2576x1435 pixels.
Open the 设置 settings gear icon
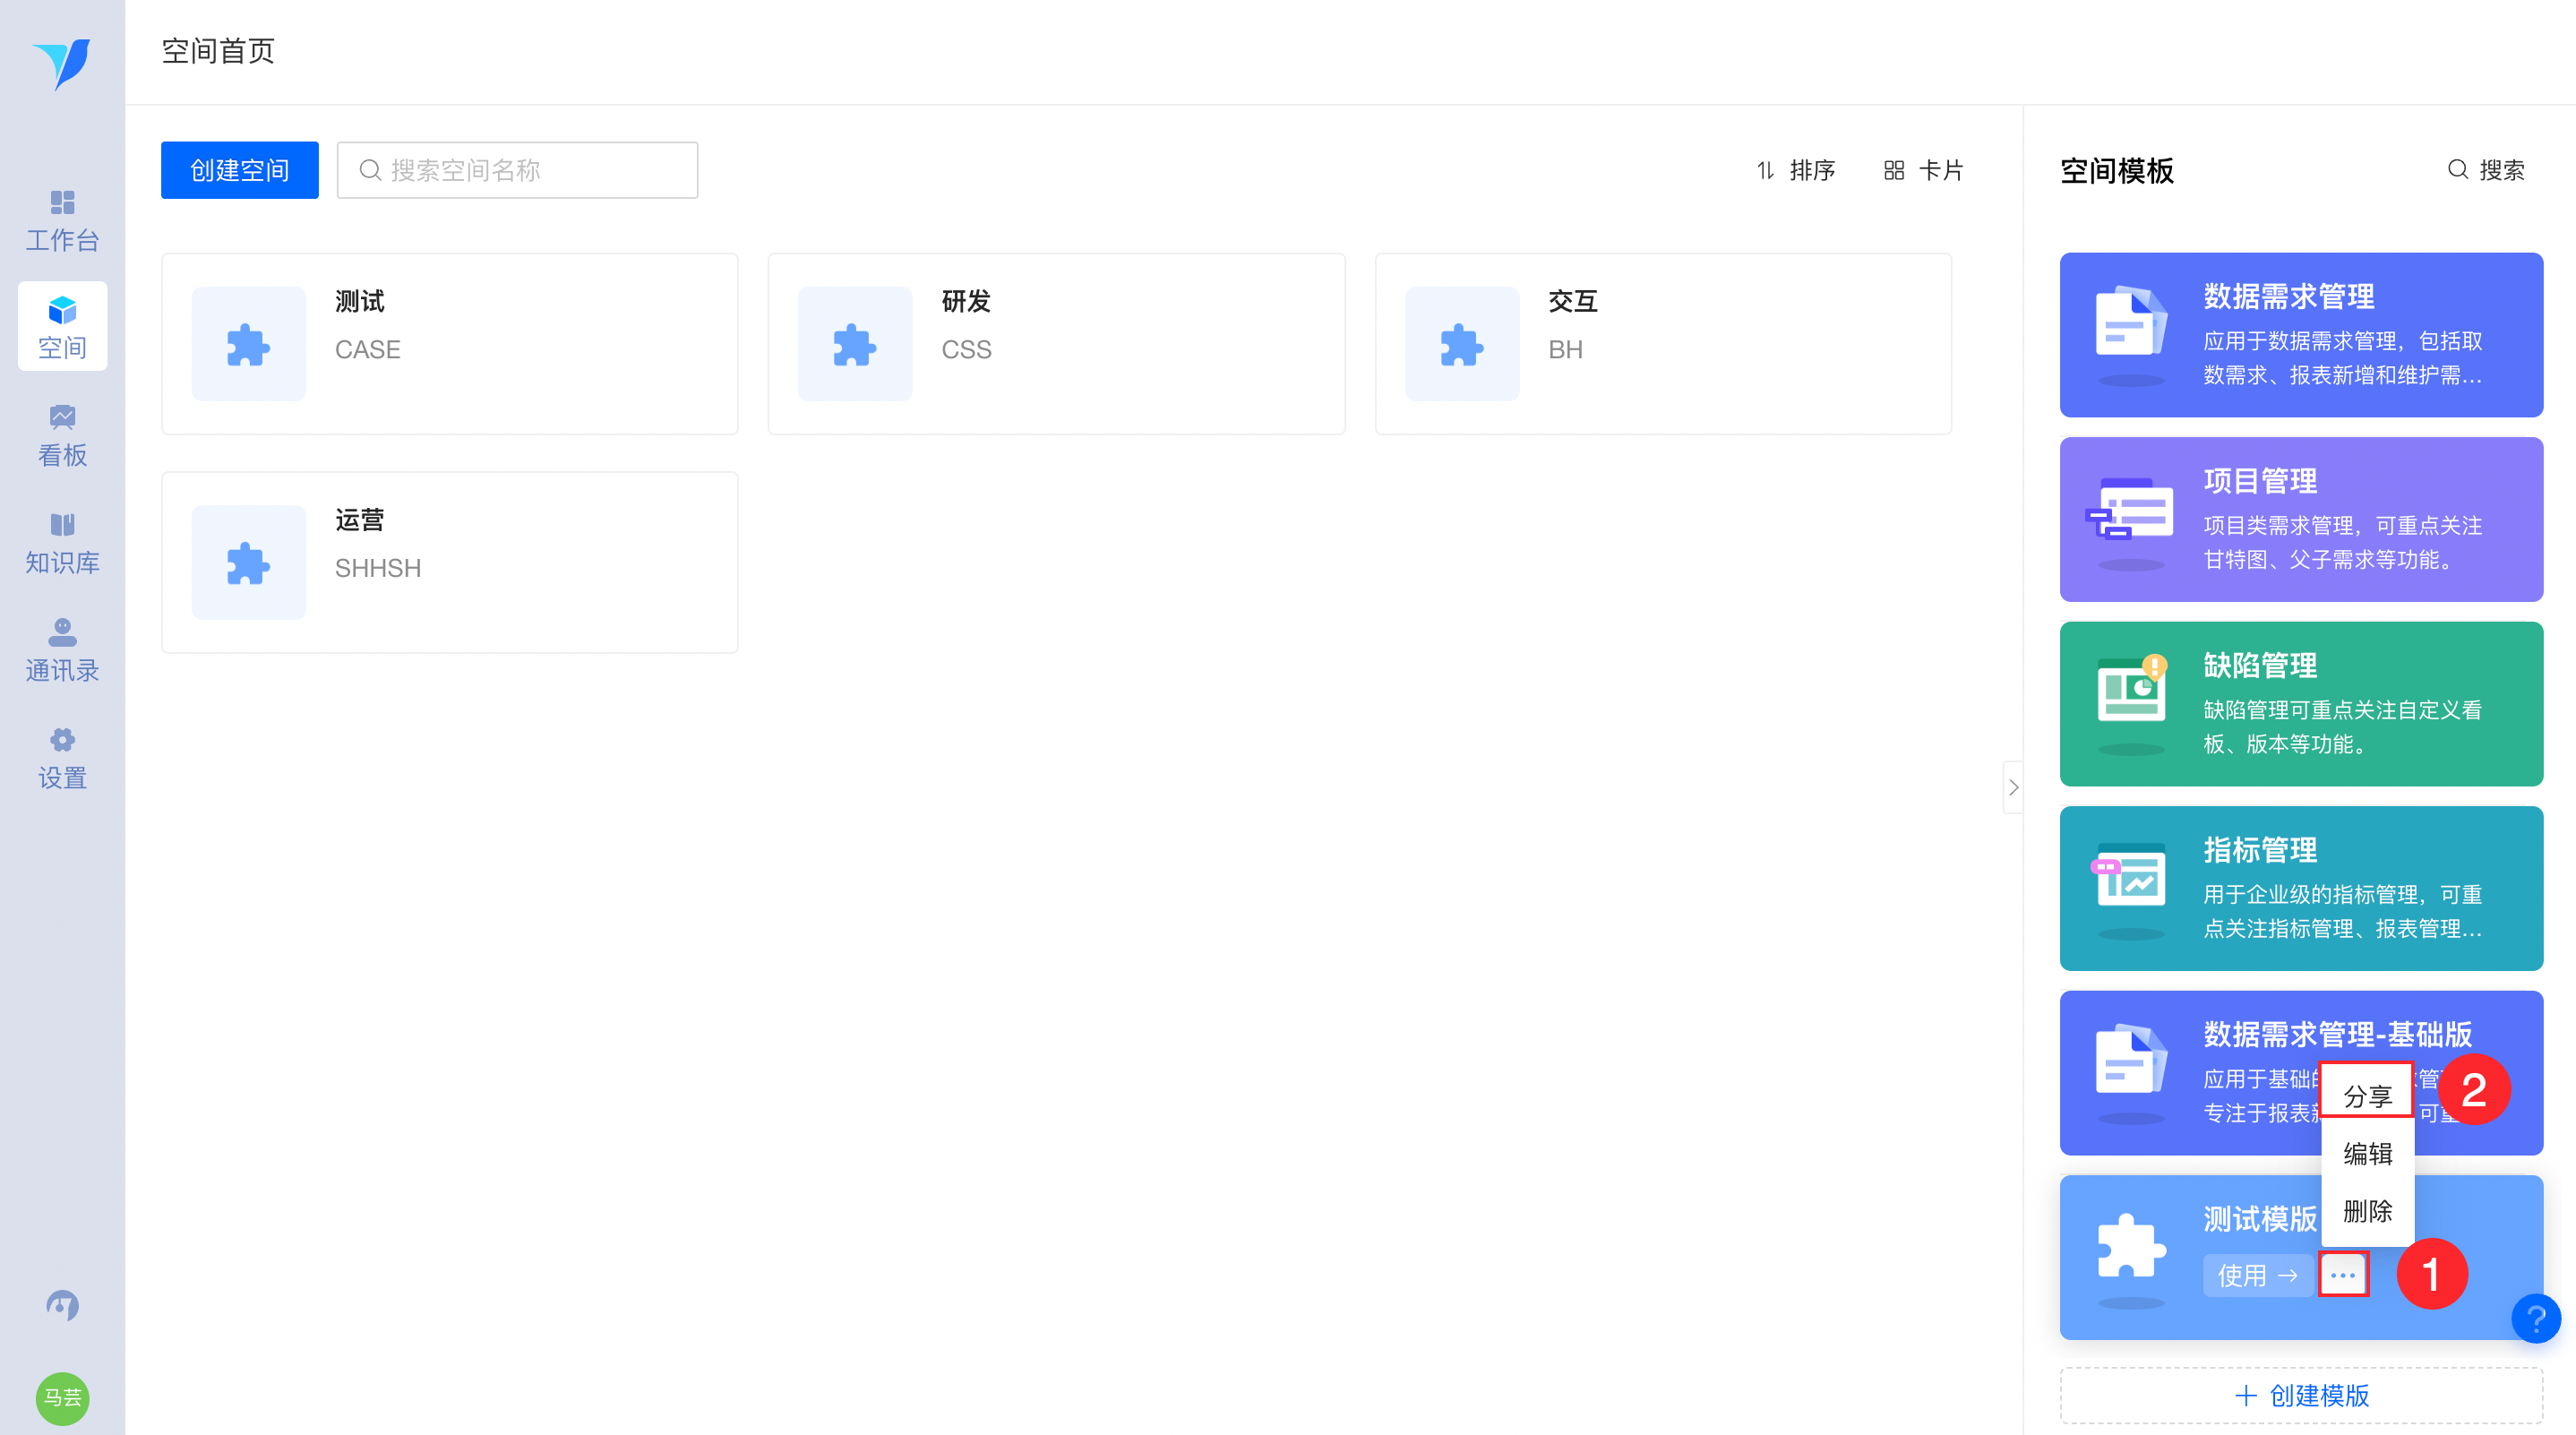click(62, 758)
